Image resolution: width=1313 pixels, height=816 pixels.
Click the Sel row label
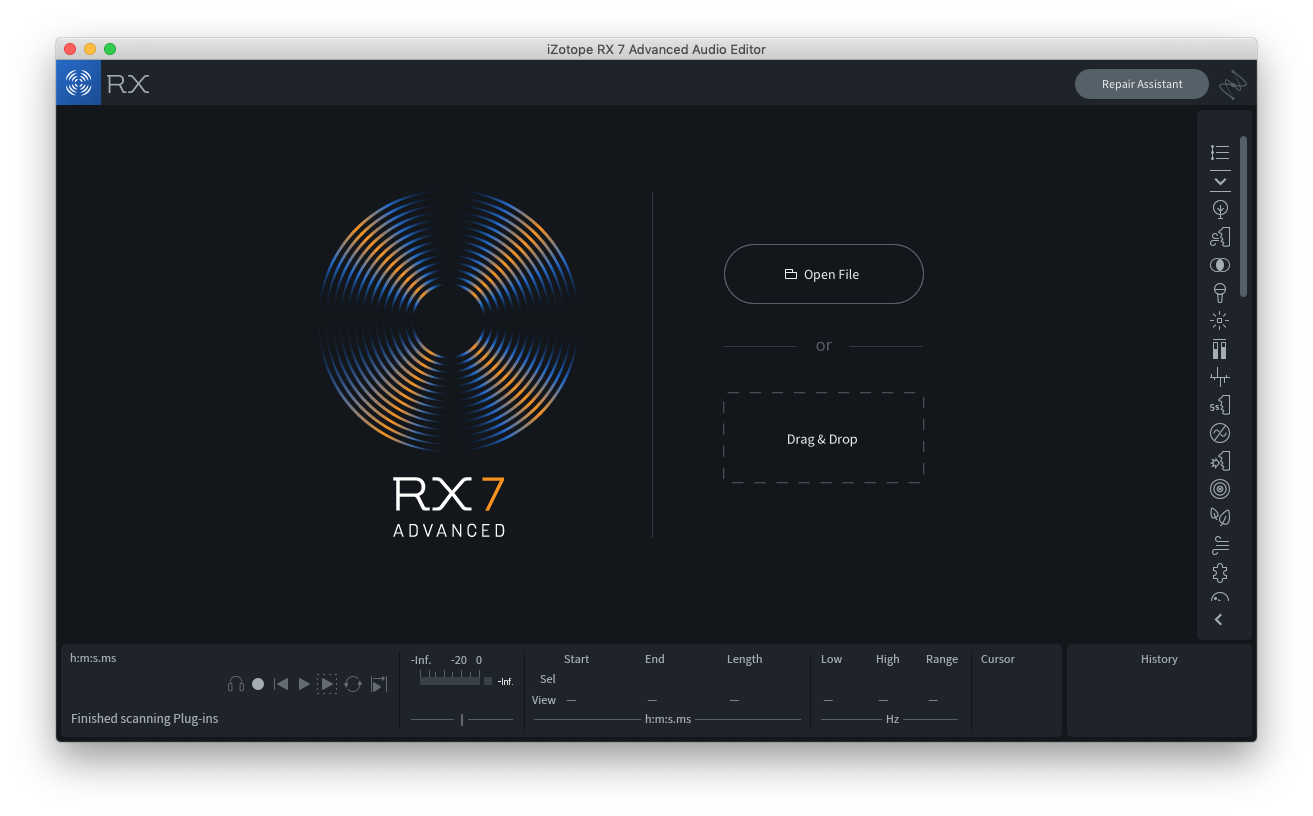548,679
